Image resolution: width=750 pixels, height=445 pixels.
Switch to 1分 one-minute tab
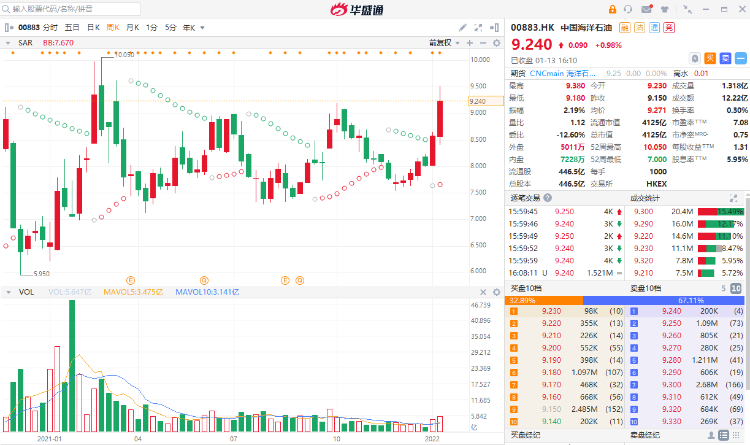(x=152, y=28)
